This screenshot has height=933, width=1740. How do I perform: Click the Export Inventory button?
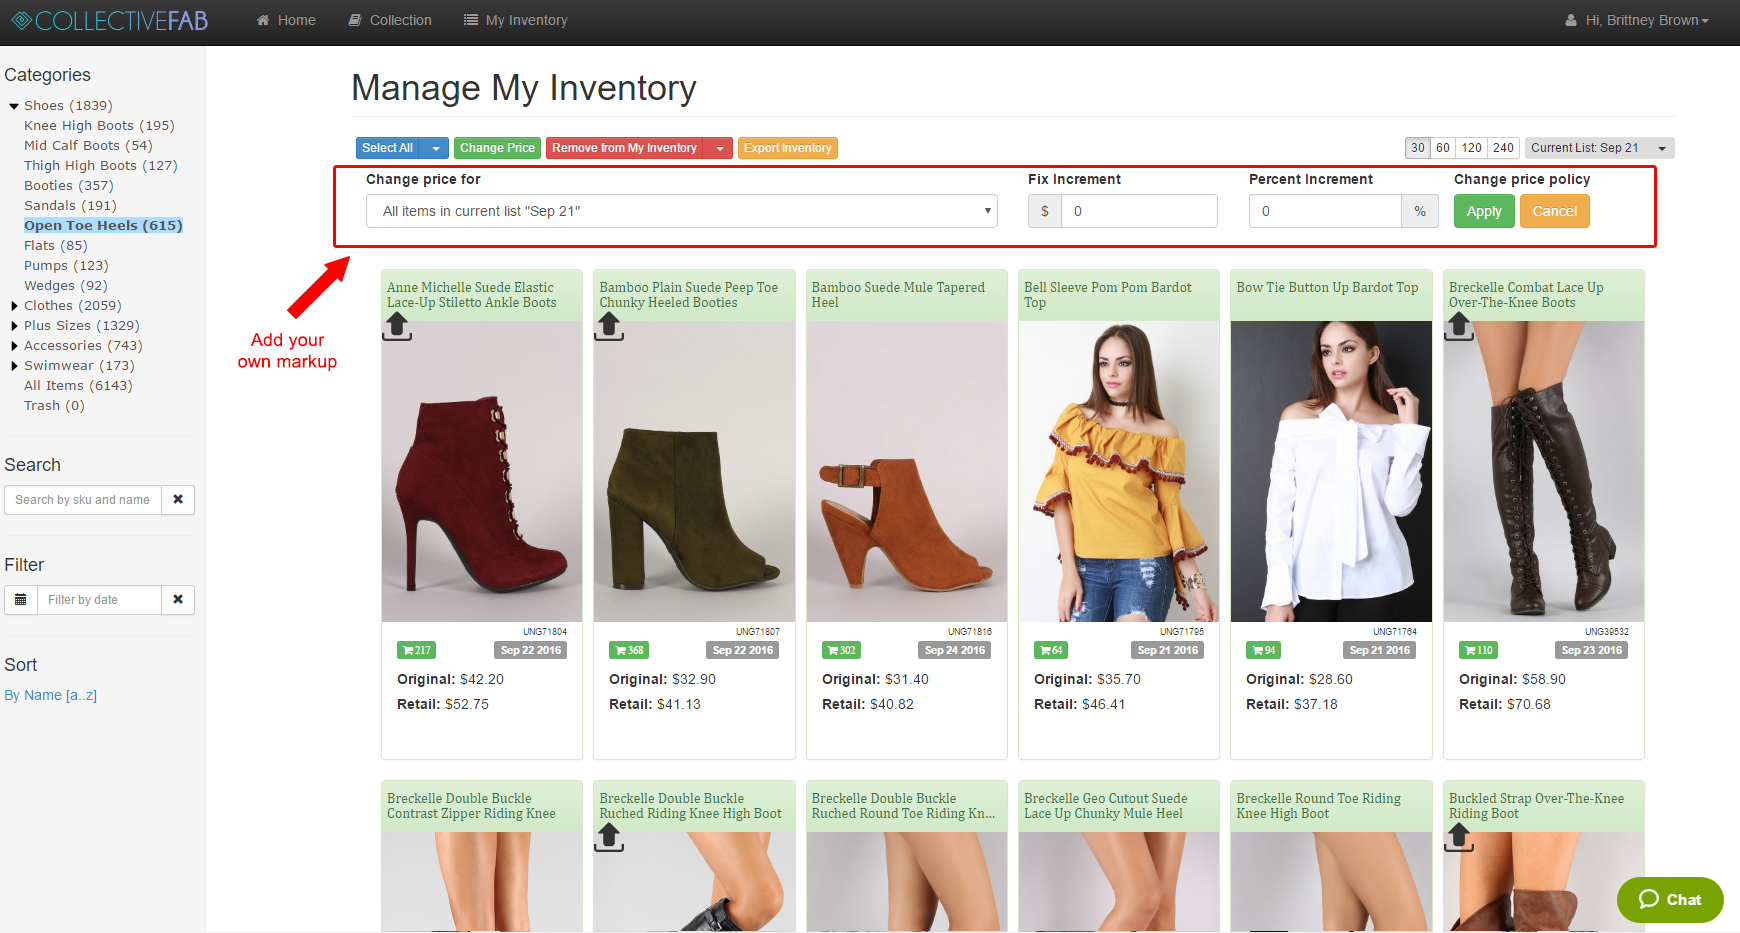[788, 148]
